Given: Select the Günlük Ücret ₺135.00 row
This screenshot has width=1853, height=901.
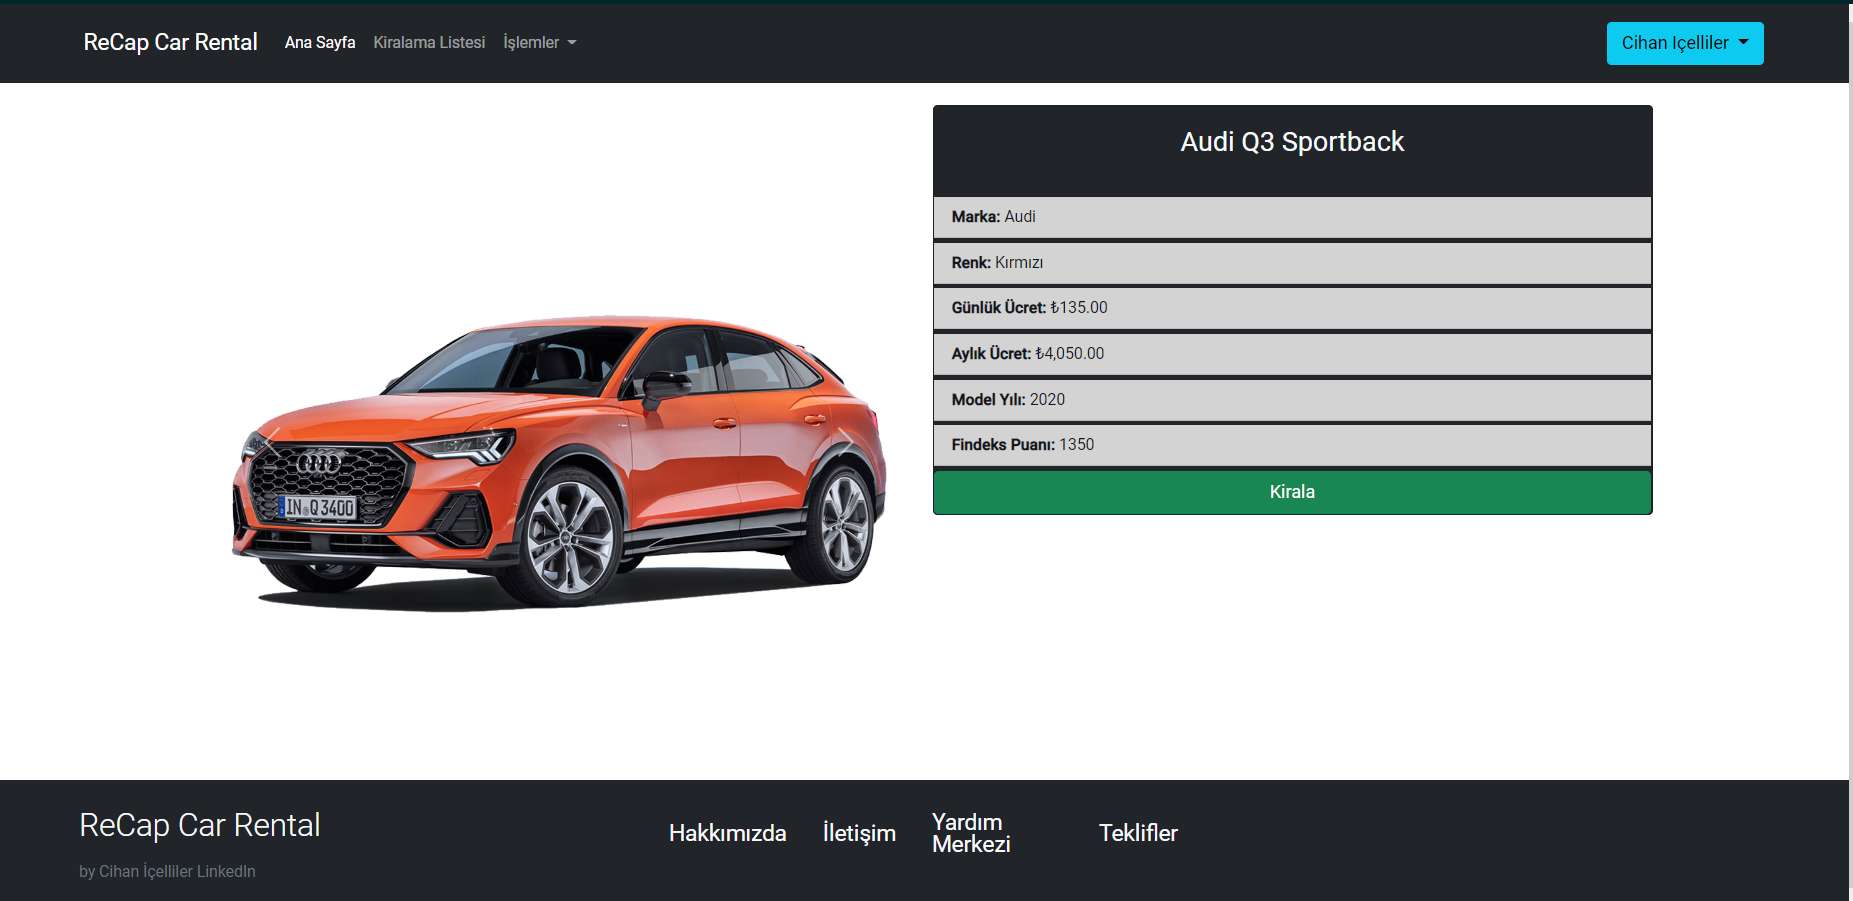Looking at the screenshot, I should coord(1292,308).
